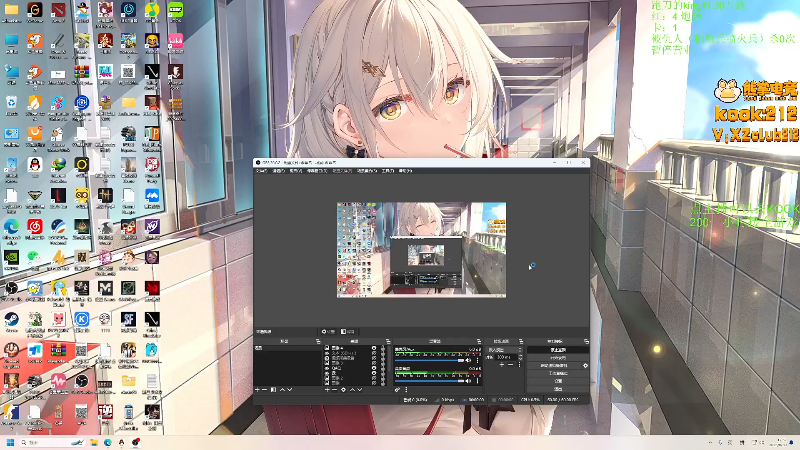The width and height of the screenshot is (800, 450).
Task: Open the audio mixer three-dot menu at bottom
Action: pyautogui.click(x=406, y=390)
